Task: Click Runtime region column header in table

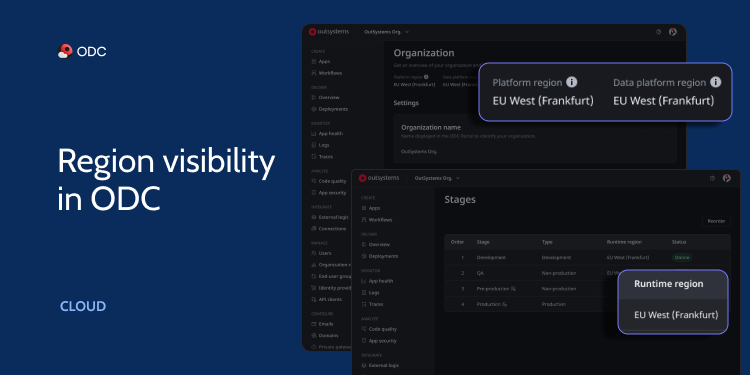Action: tap(624, 242)
